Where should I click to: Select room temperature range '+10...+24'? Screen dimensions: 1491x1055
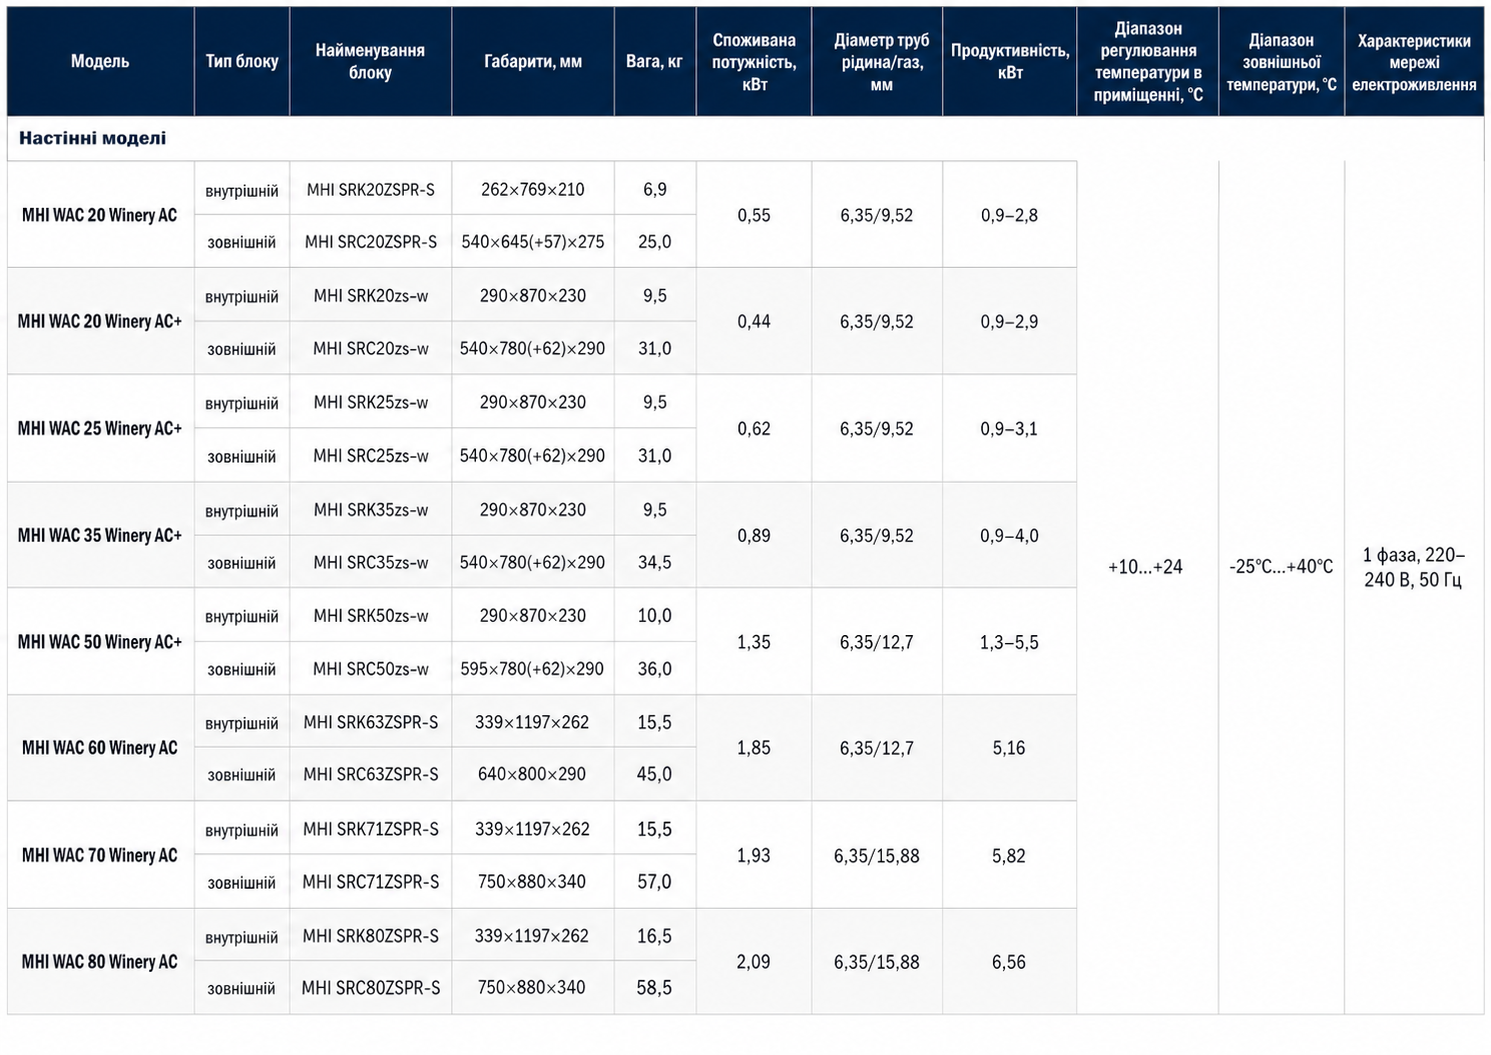(x=1146, y=567)
